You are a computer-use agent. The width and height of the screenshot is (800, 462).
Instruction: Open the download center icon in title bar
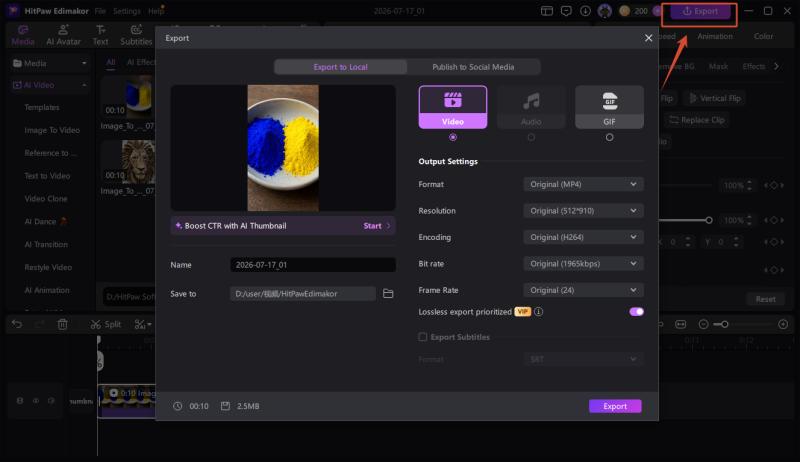coord(585,11)
